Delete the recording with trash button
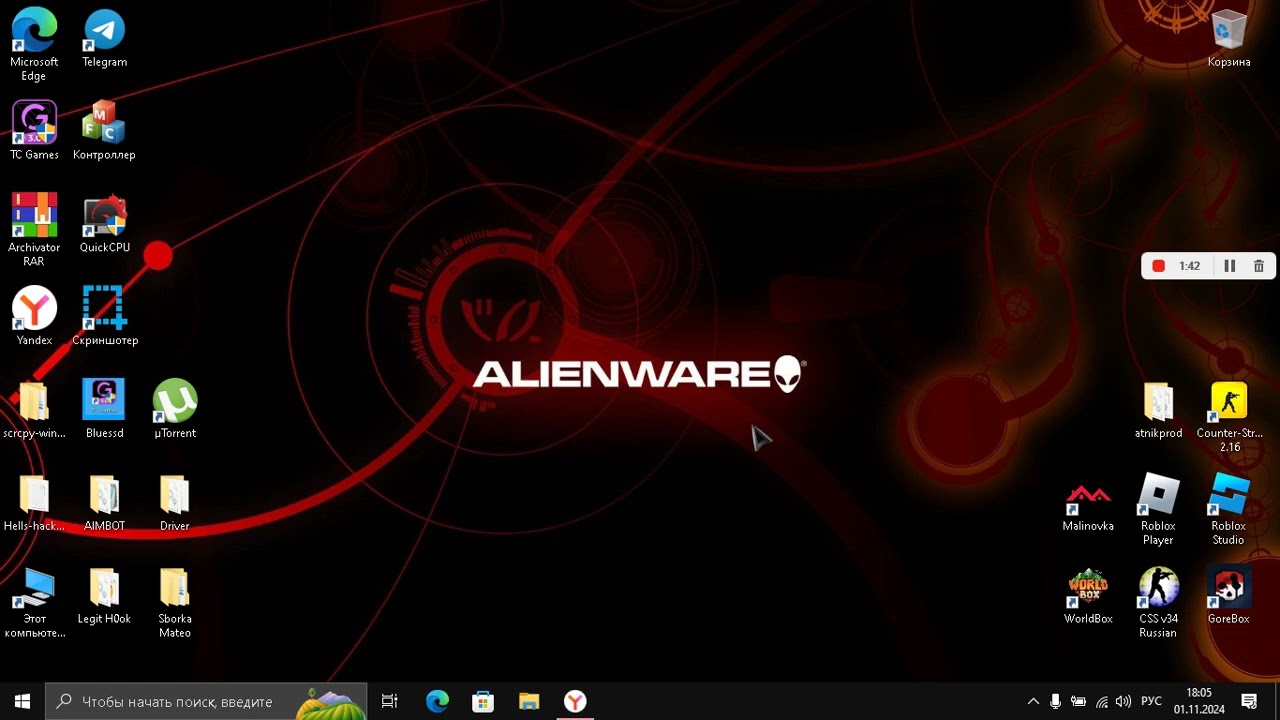1280x720 pixels. [x=1258, y=266]
